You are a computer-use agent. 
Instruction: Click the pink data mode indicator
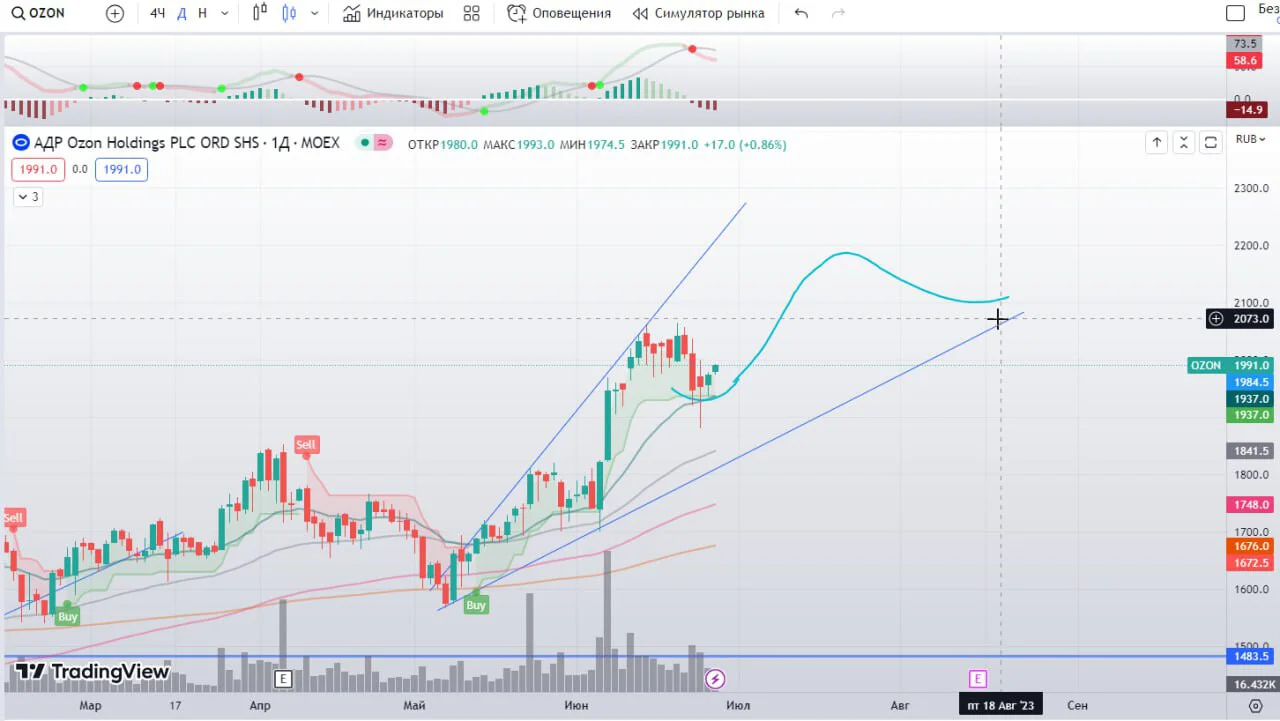coord(383,143)
